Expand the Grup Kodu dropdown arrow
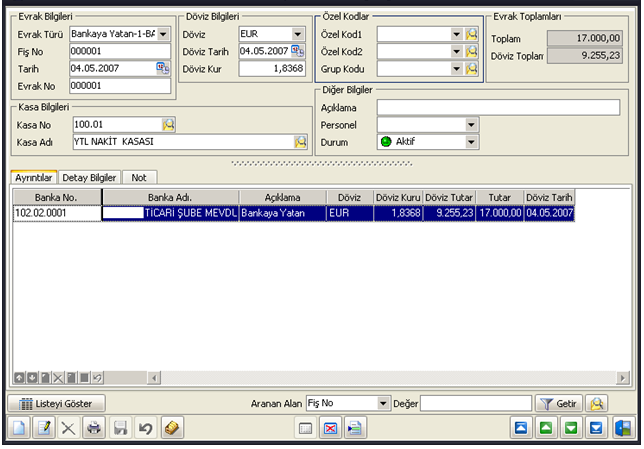644x449 pixels. point(456,69)
